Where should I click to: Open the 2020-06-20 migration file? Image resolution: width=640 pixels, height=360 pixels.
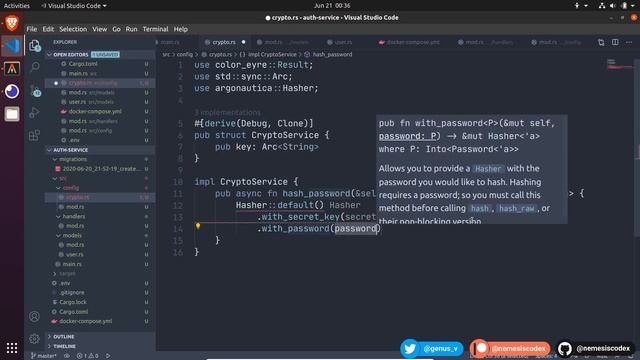(x=101, y=169)
